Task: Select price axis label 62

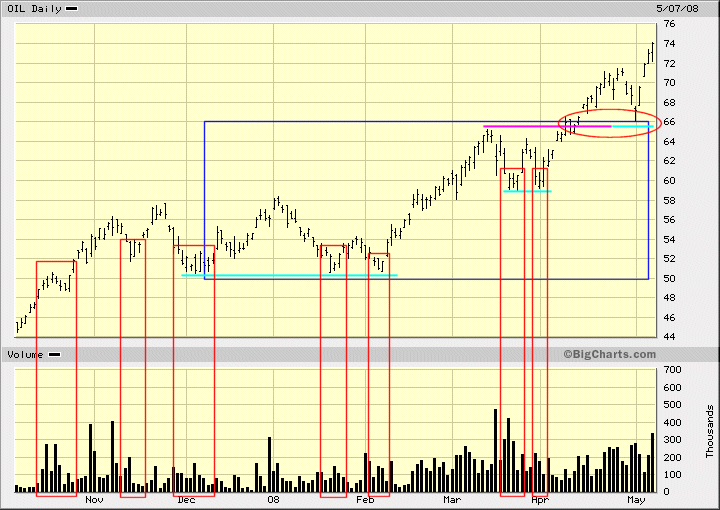Action: click(669, 161)
